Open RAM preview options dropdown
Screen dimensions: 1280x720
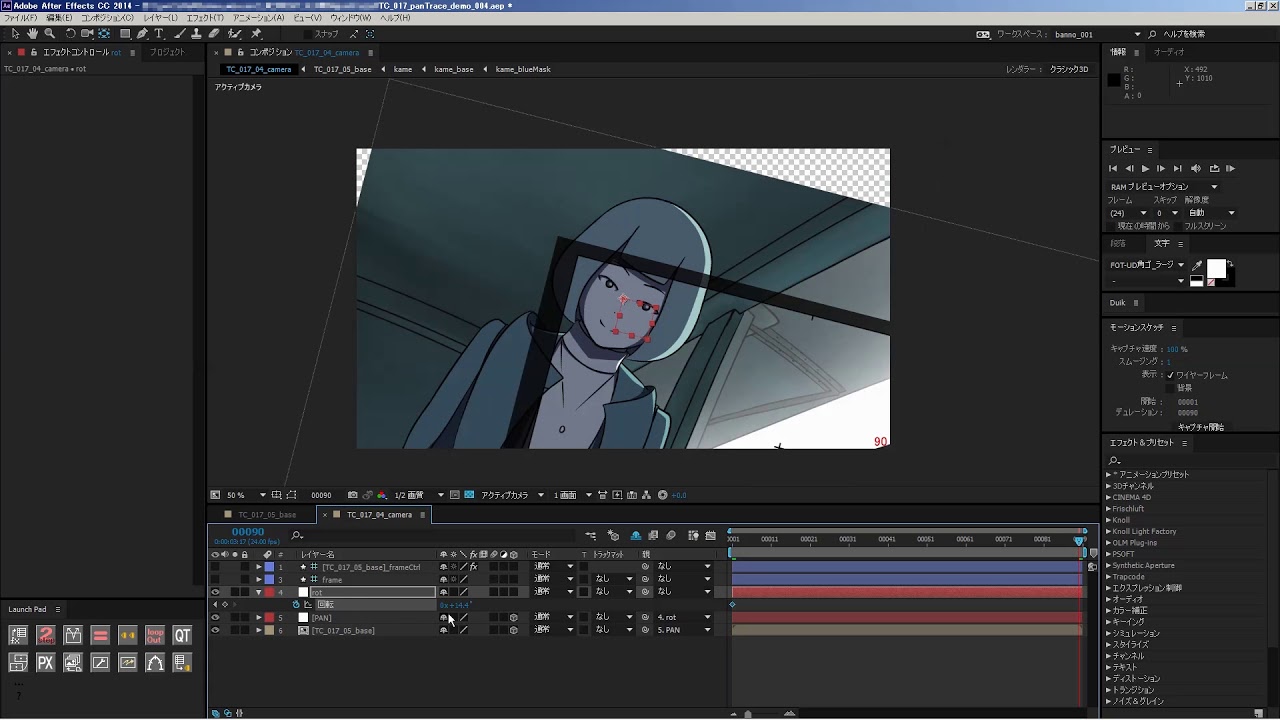(1164, 187)
